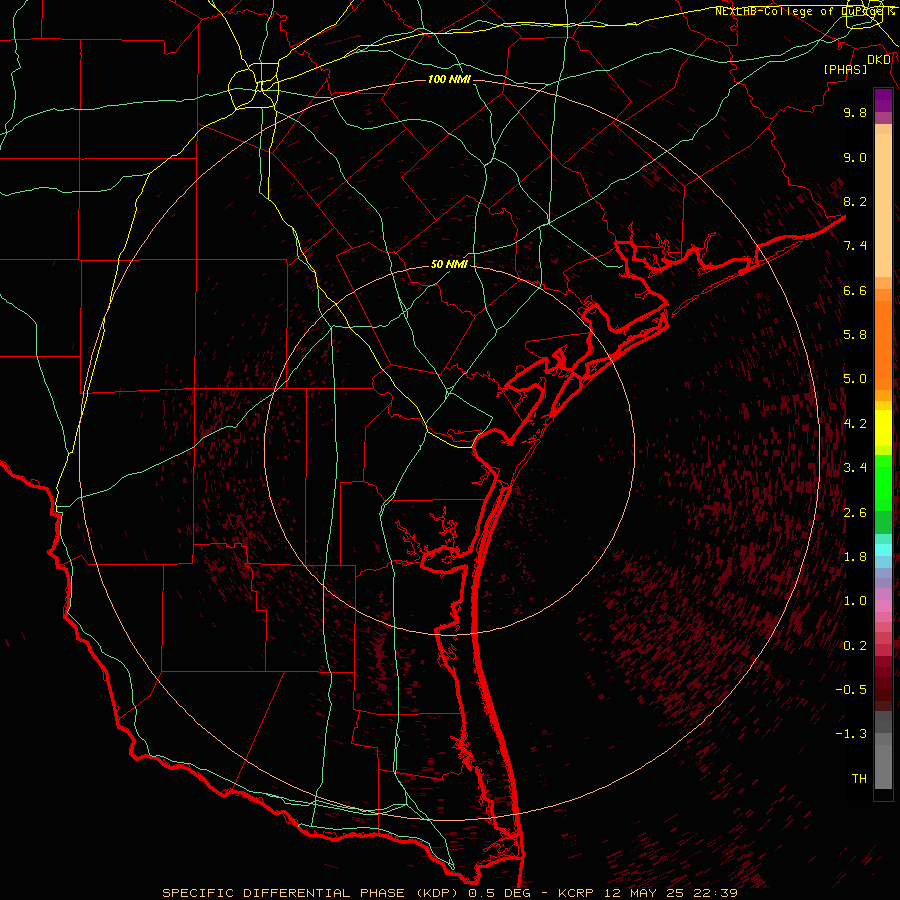The height and width of the screenshot is (900, 900).
Task: Click the 7.4 value on the color scale
Action: click(855, 246)
